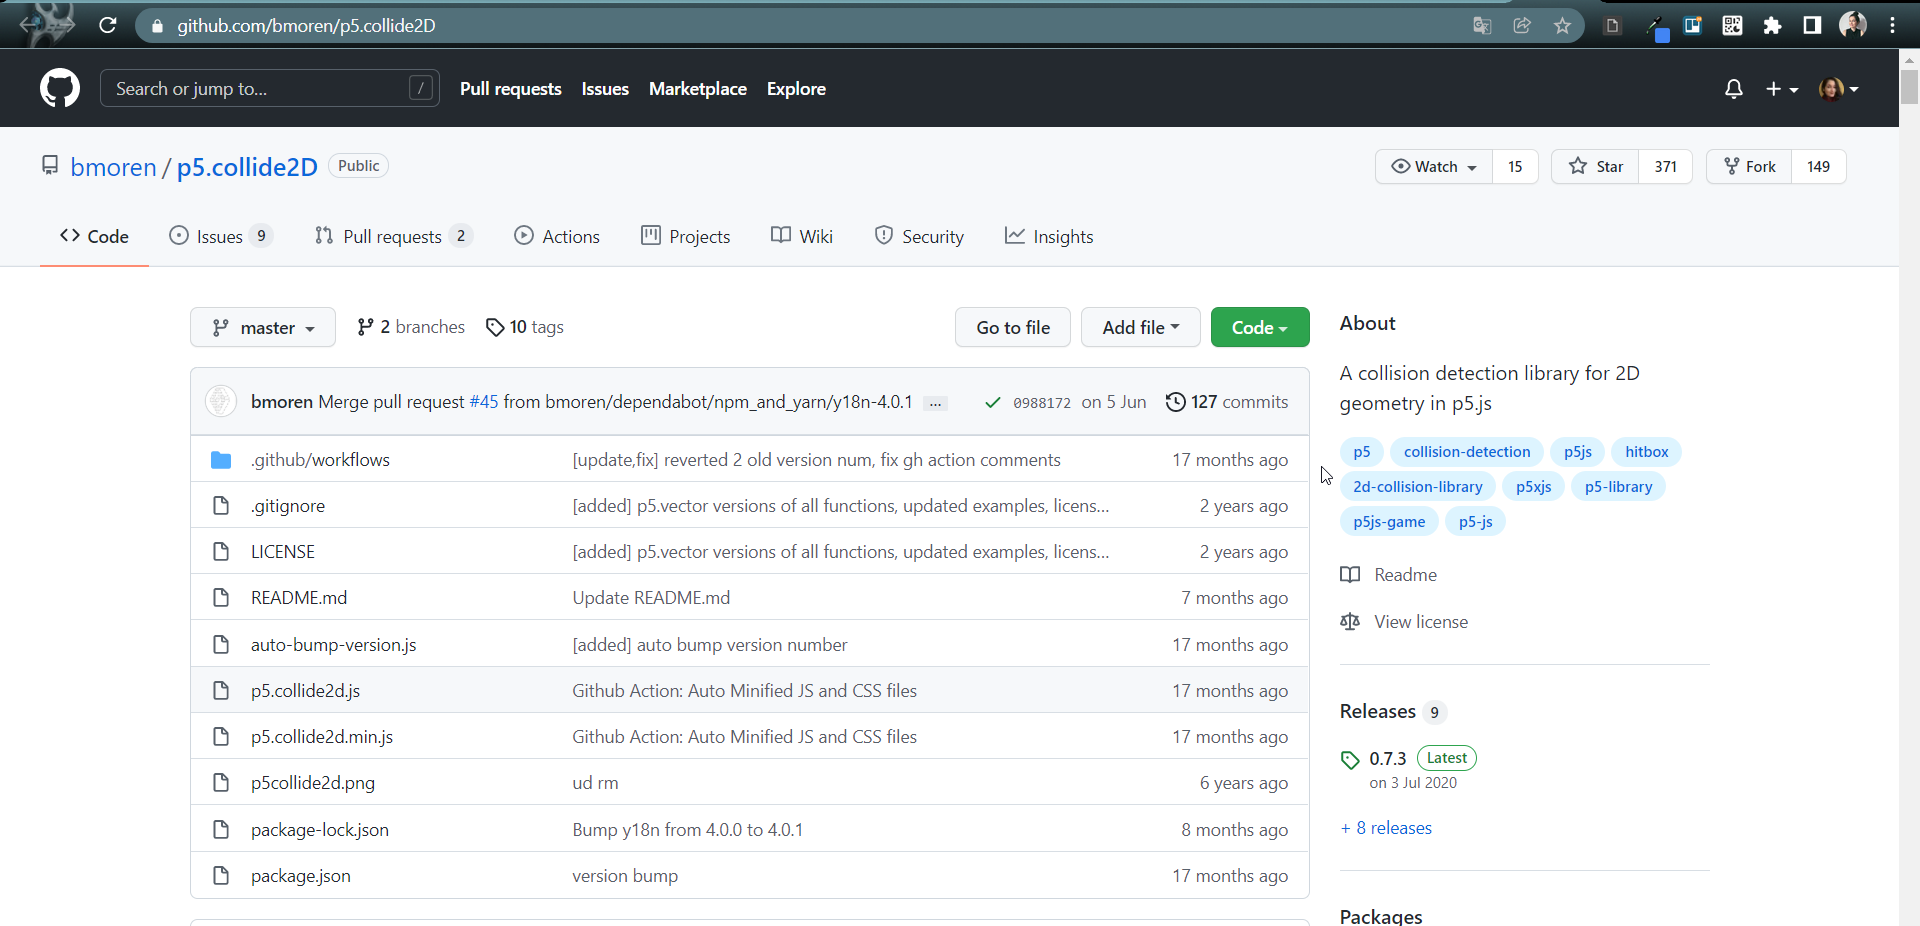Image resolution: width=1920 pixels, height=926 pixels.
Task: Open the master branch selector dropdown
Action: (263, 328)
